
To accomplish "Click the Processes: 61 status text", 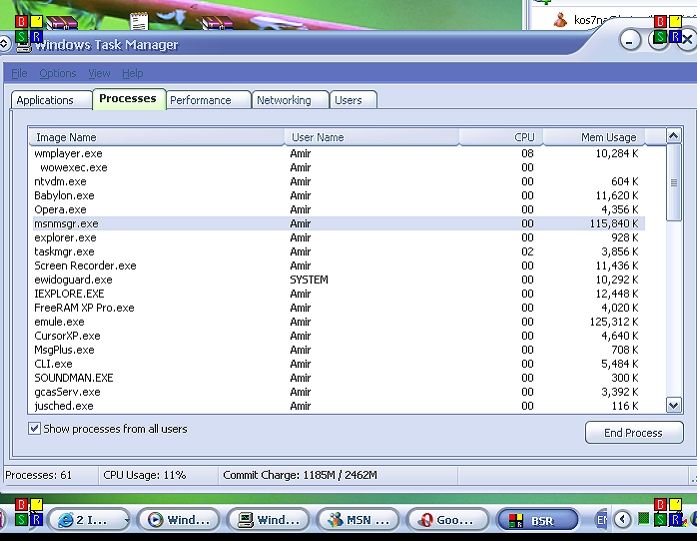I will (x=38, y=475).
